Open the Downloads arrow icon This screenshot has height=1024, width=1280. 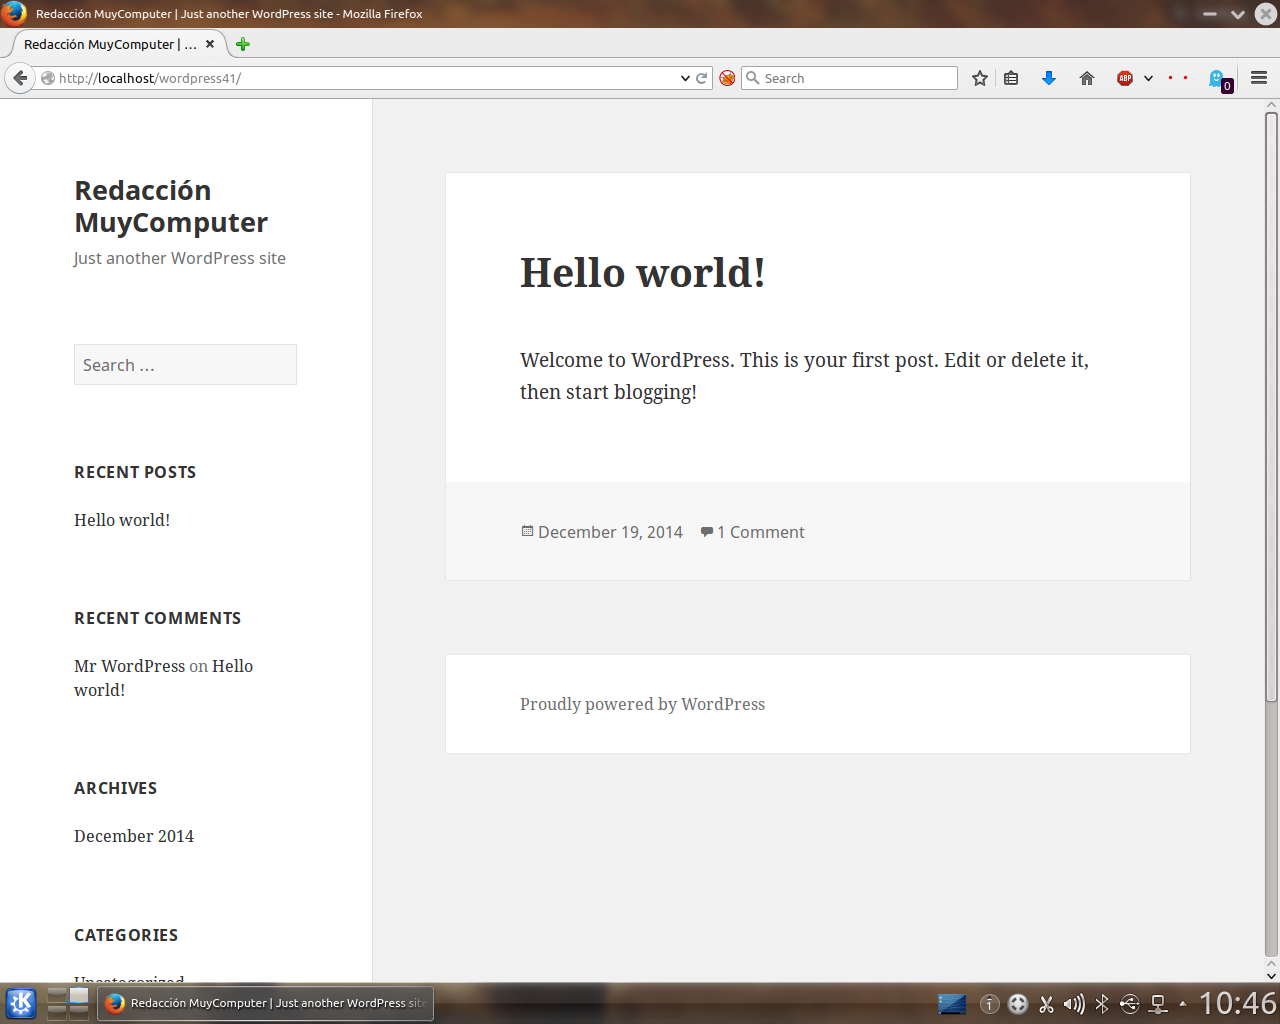[x=1049, y=77]
